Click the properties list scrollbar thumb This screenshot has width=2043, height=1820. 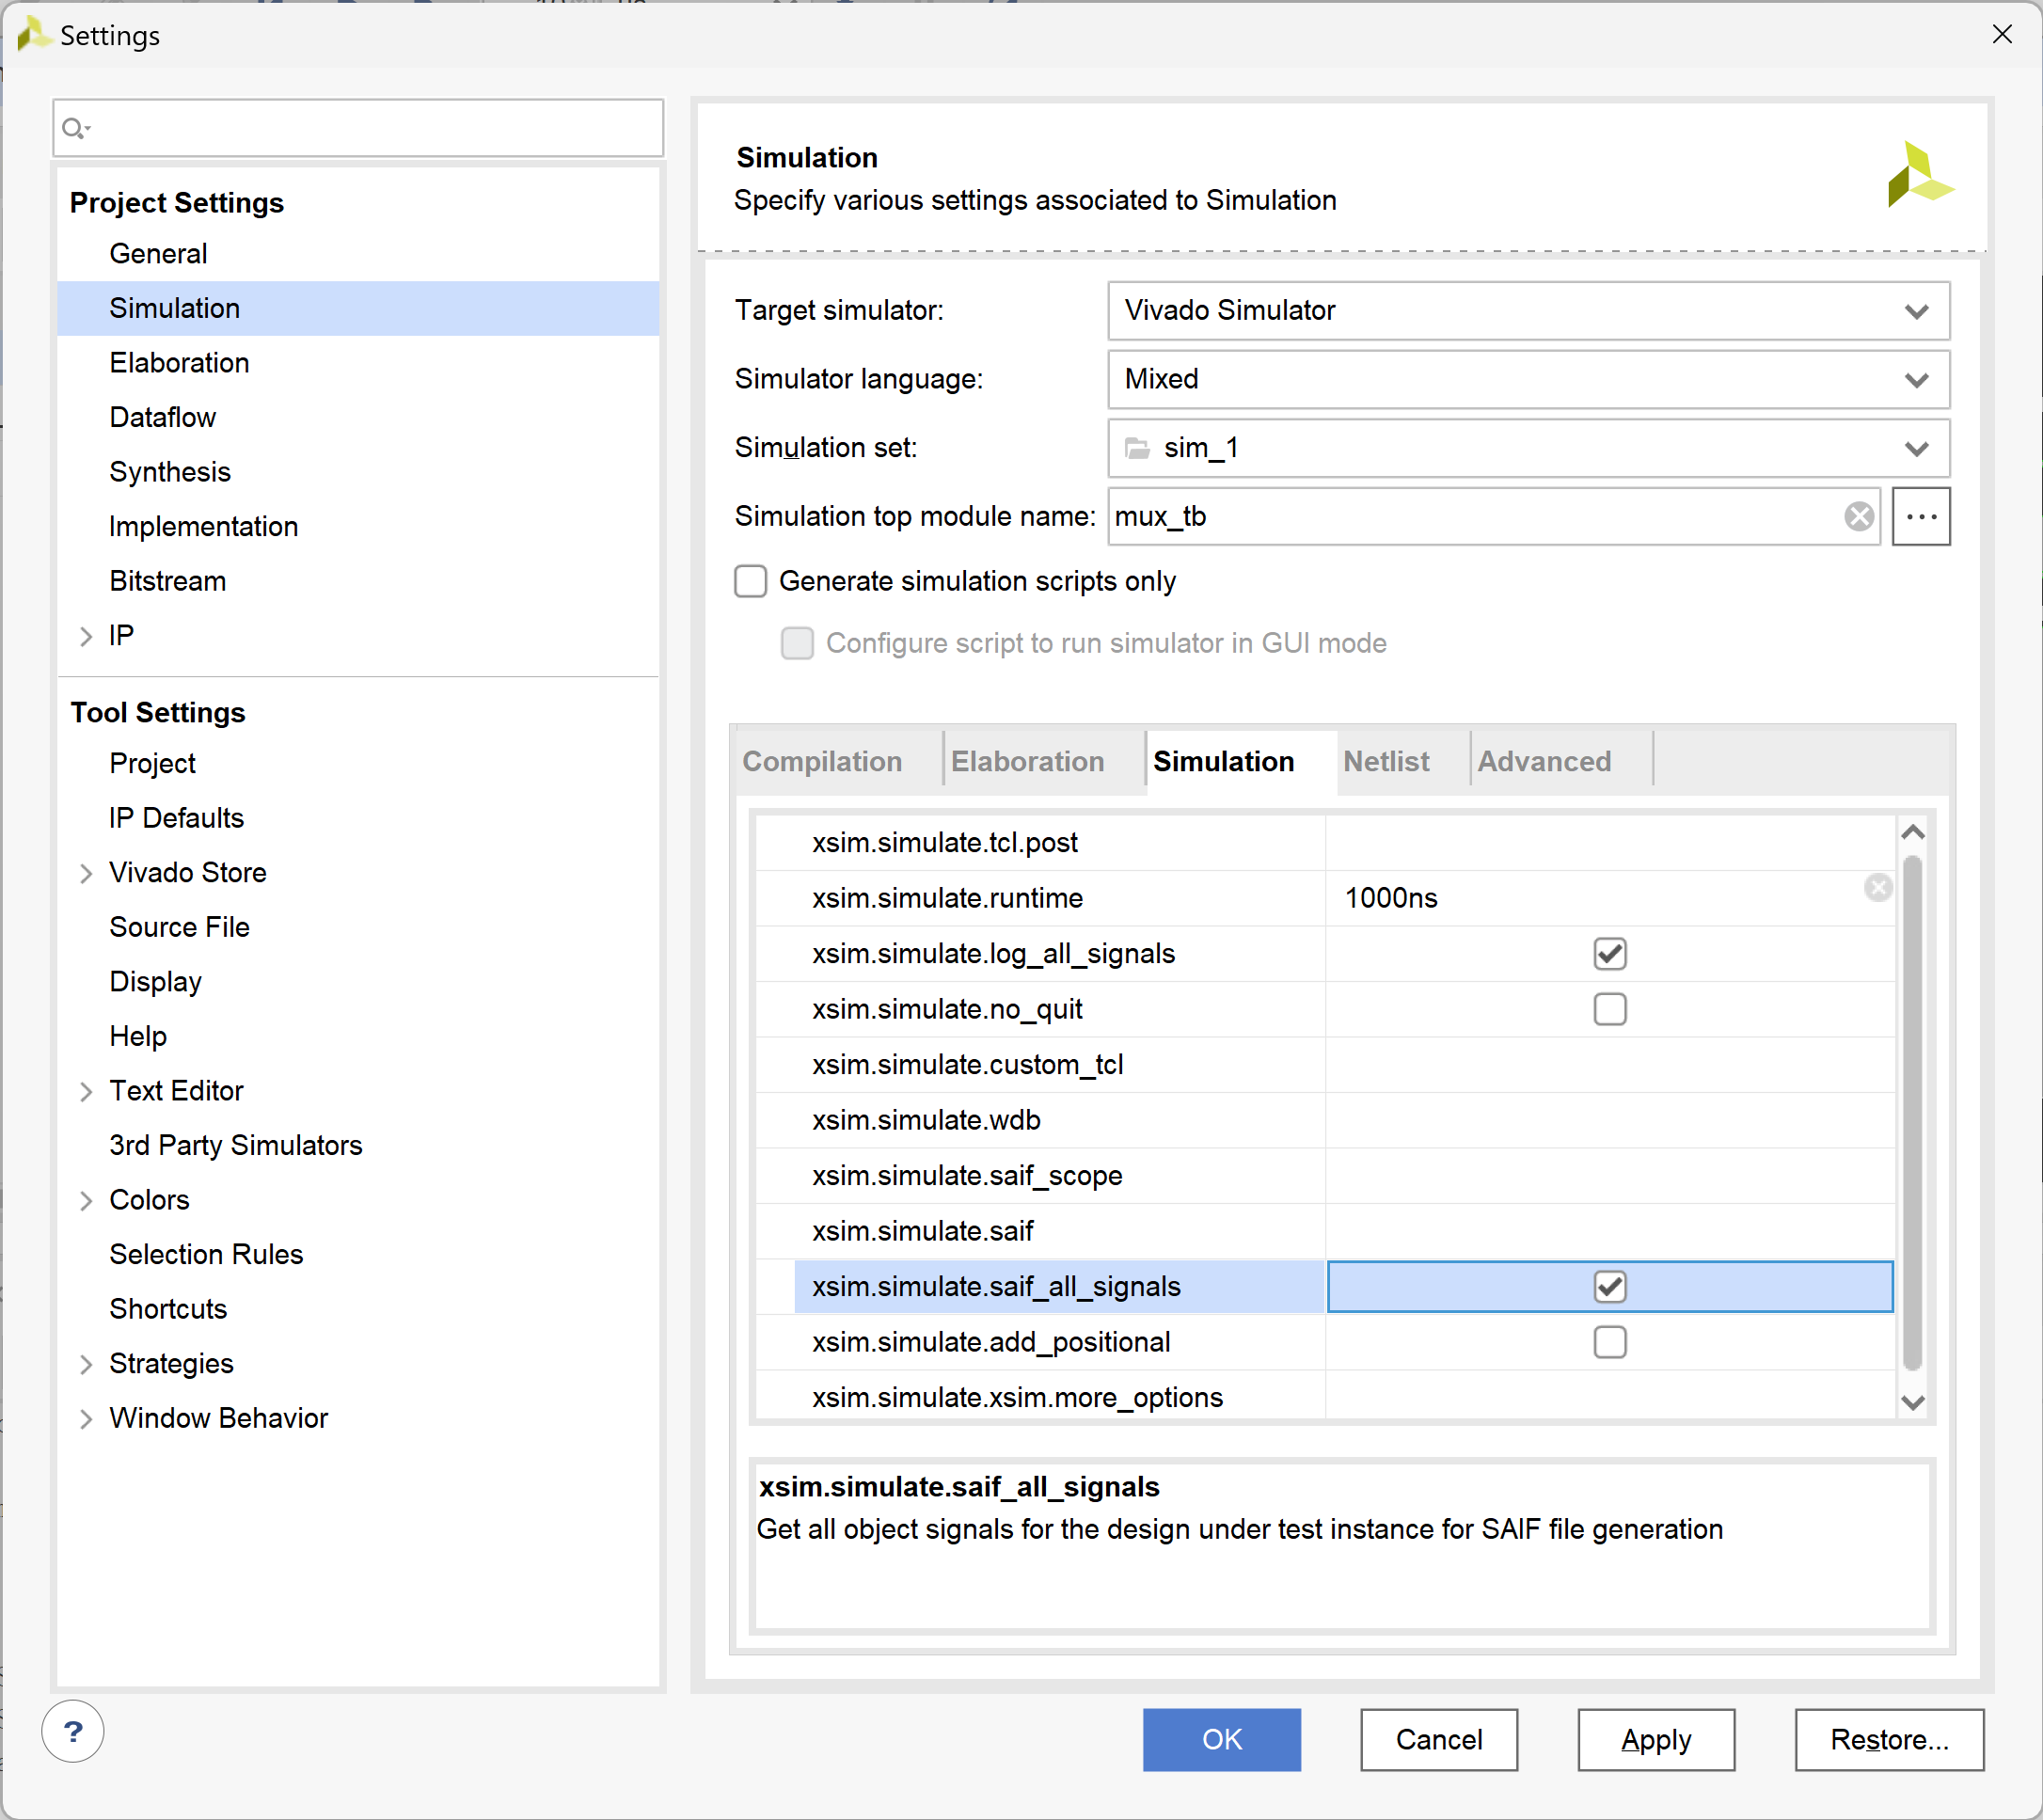(1912, 1113)
